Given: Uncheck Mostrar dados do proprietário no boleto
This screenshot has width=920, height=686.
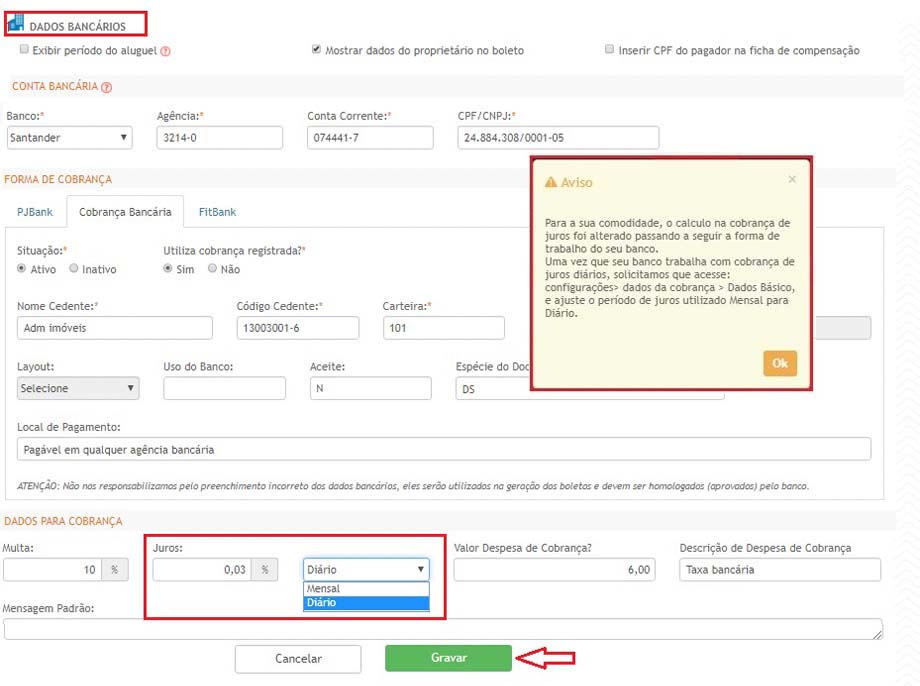Looking at the screenshot, I should 317,49.
